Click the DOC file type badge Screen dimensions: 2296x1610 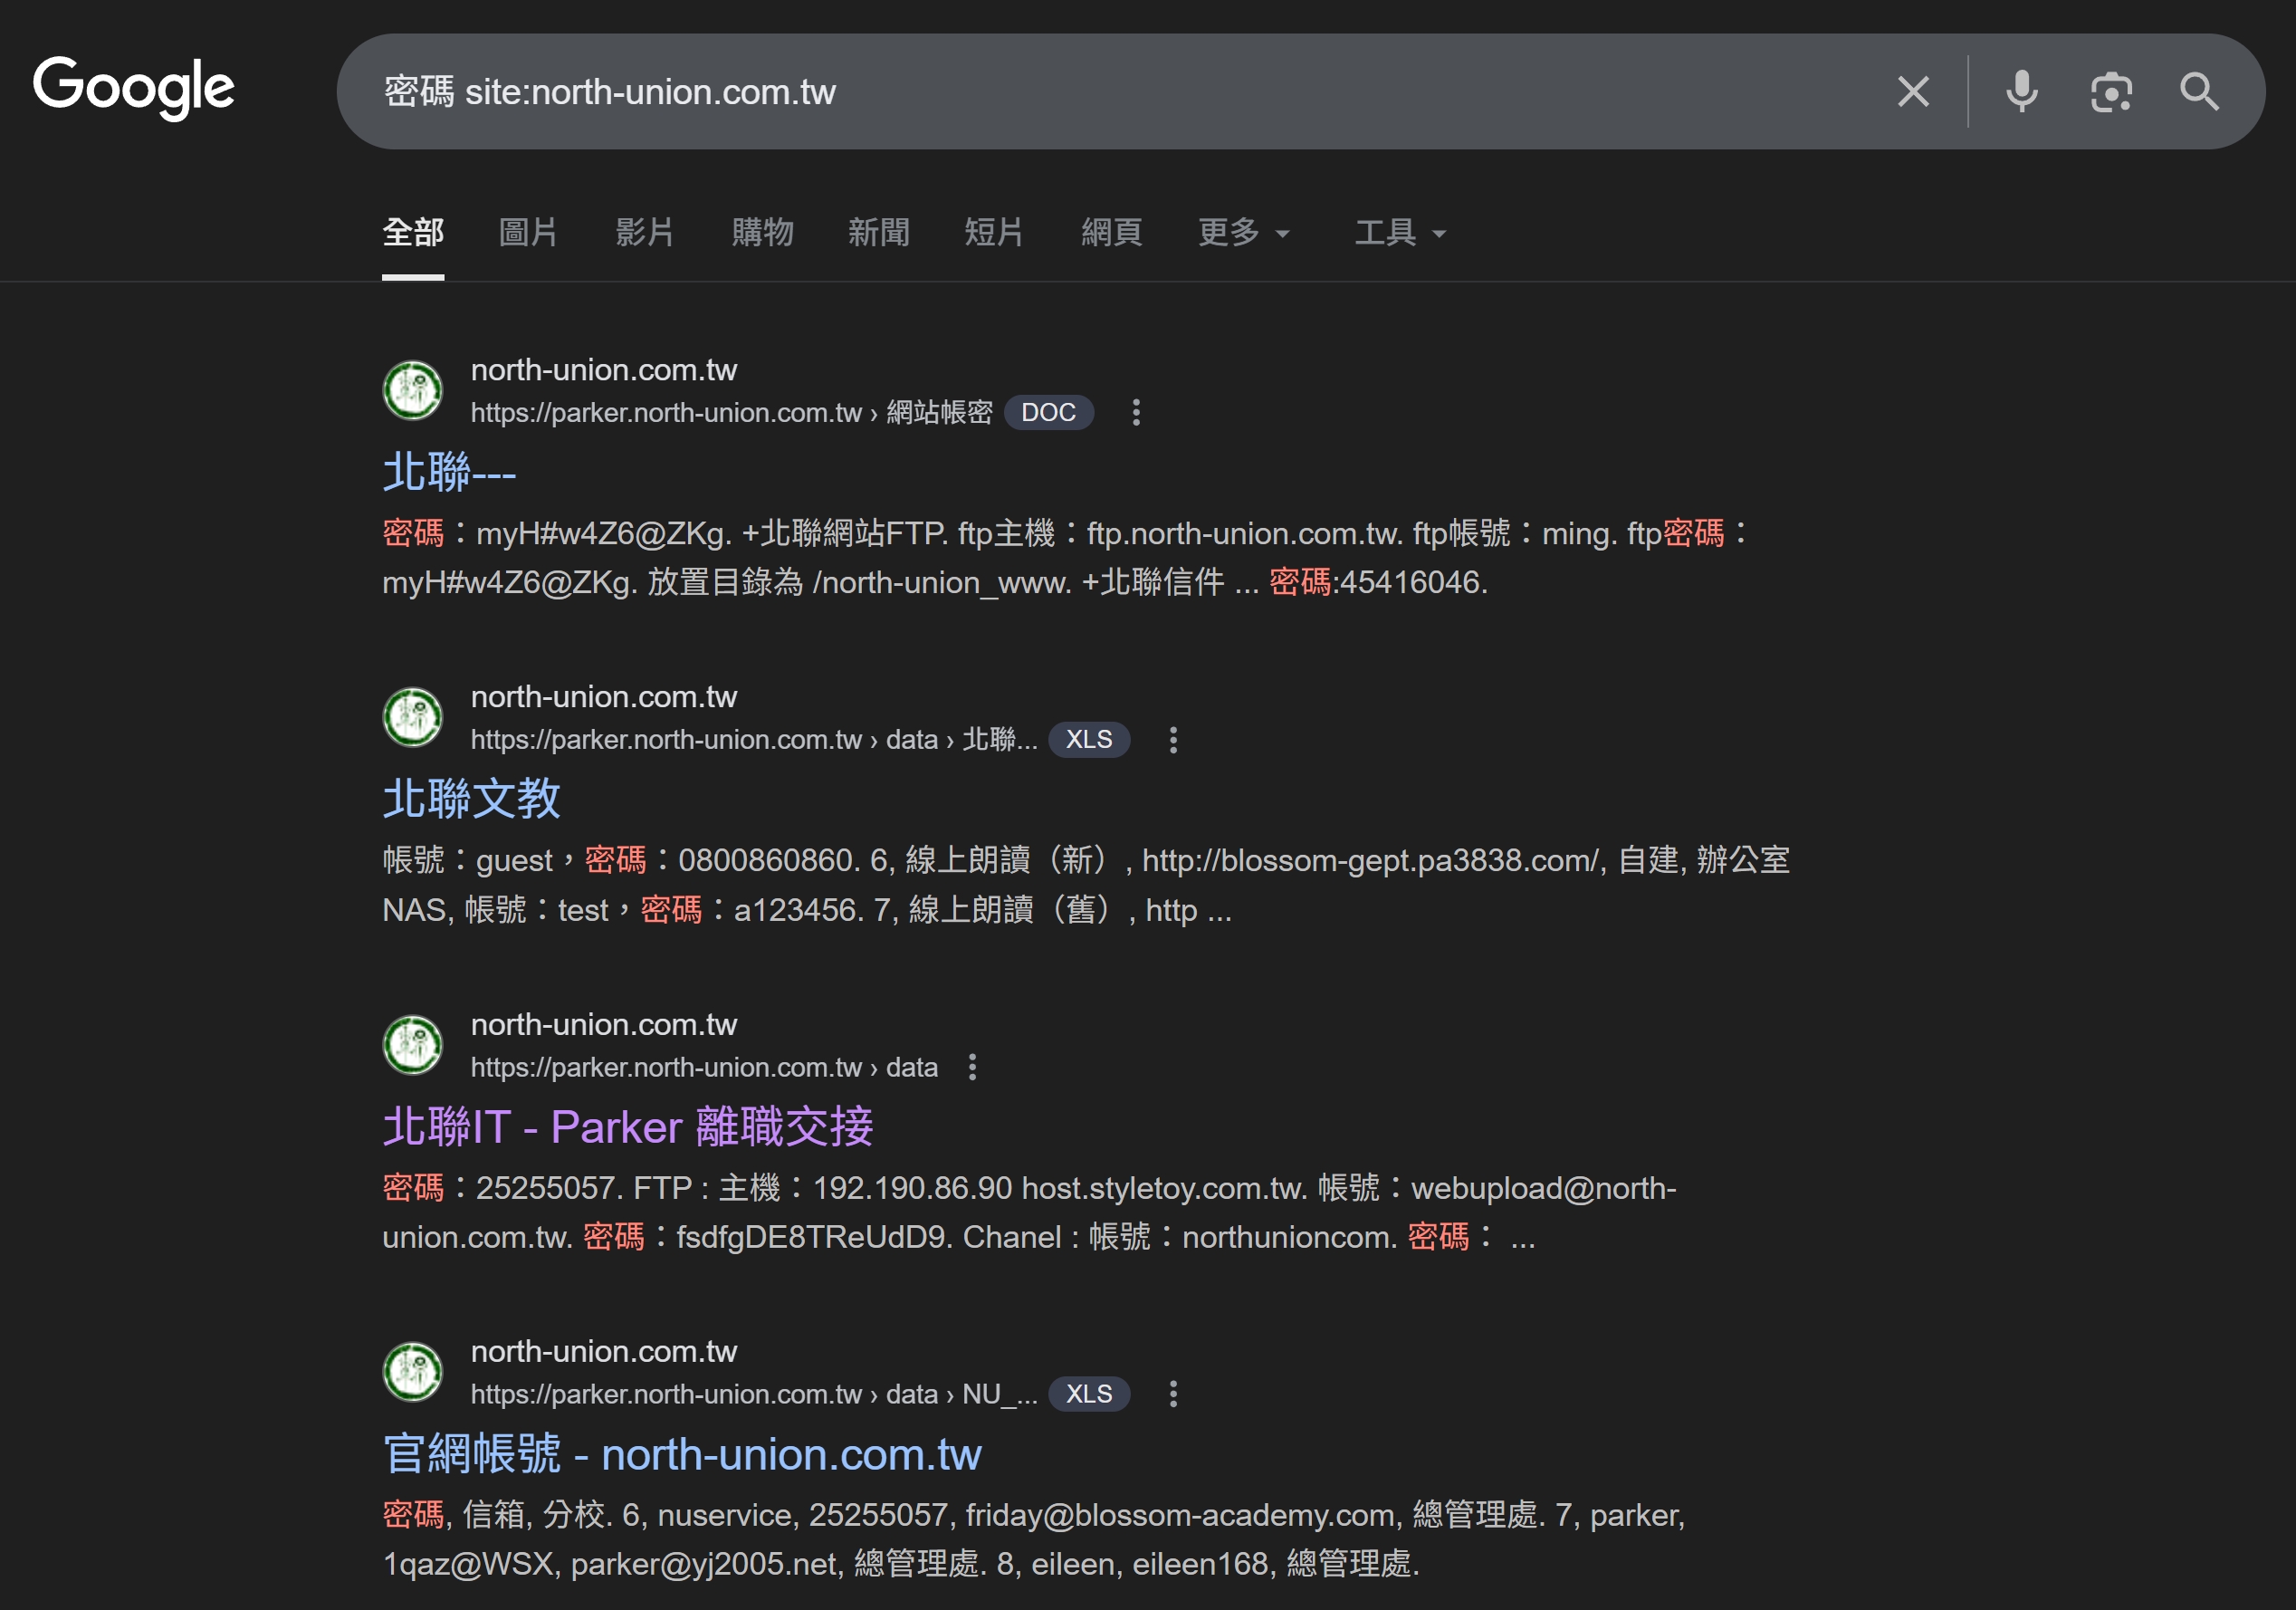pyautogui.click(x=1048, y=412)
